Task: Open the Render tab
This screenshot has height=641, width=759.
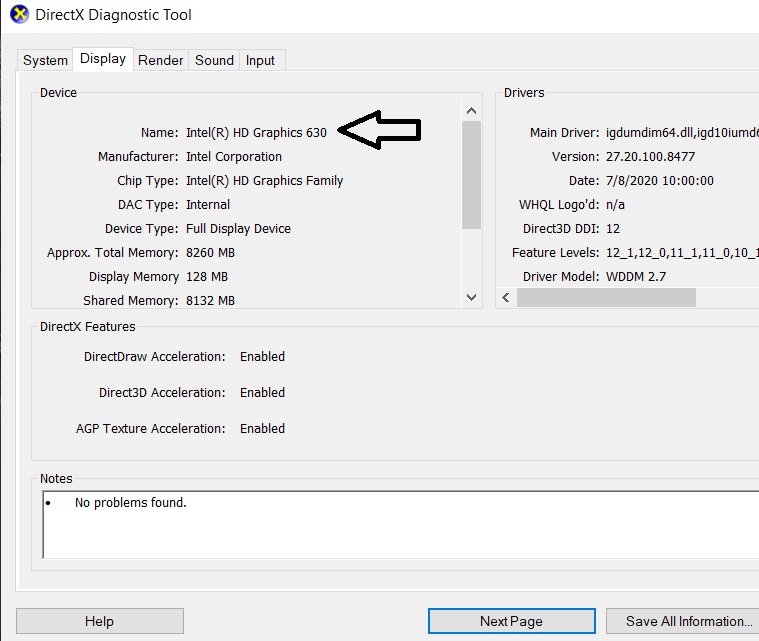Action: 161,60
